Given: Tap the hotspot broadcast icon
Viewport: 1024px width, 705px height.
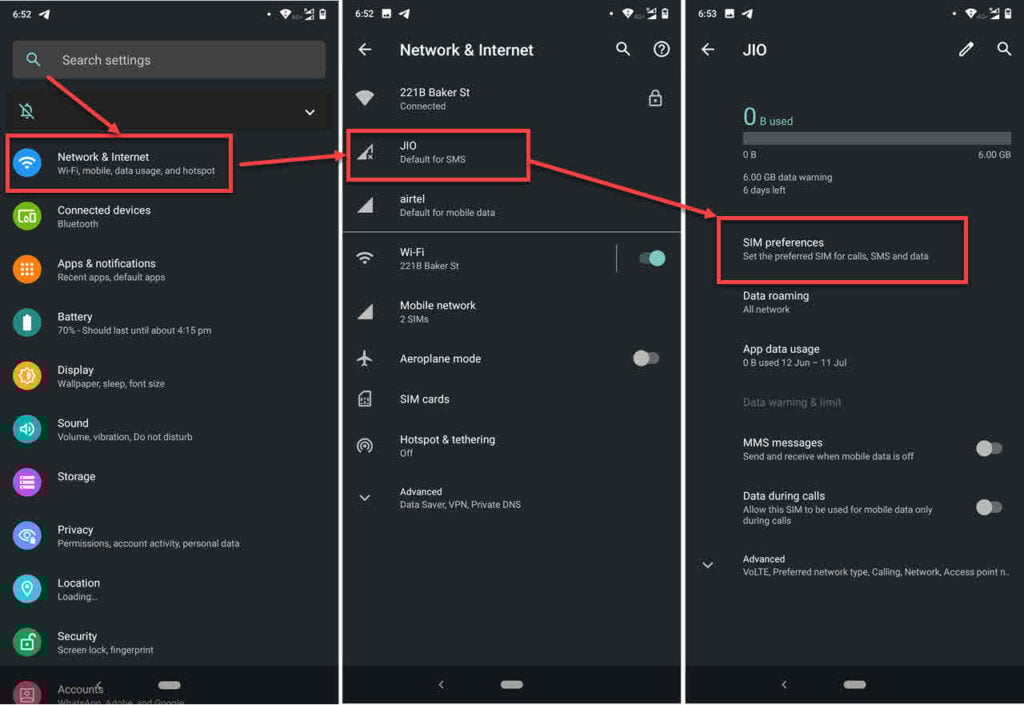Looking at the screenshot, I should (365, 446).
